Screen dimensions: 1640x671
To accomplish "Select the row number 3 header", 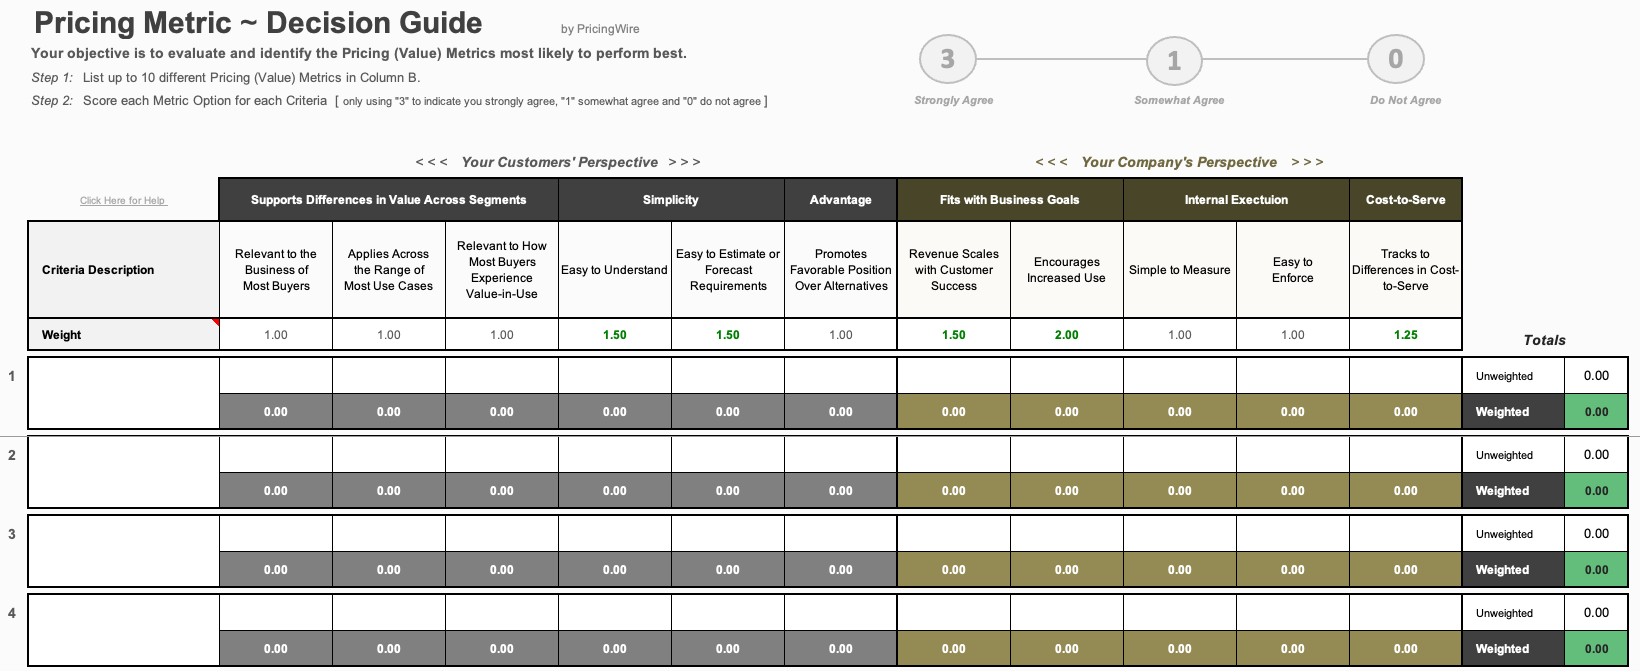I will pos(12,534).
